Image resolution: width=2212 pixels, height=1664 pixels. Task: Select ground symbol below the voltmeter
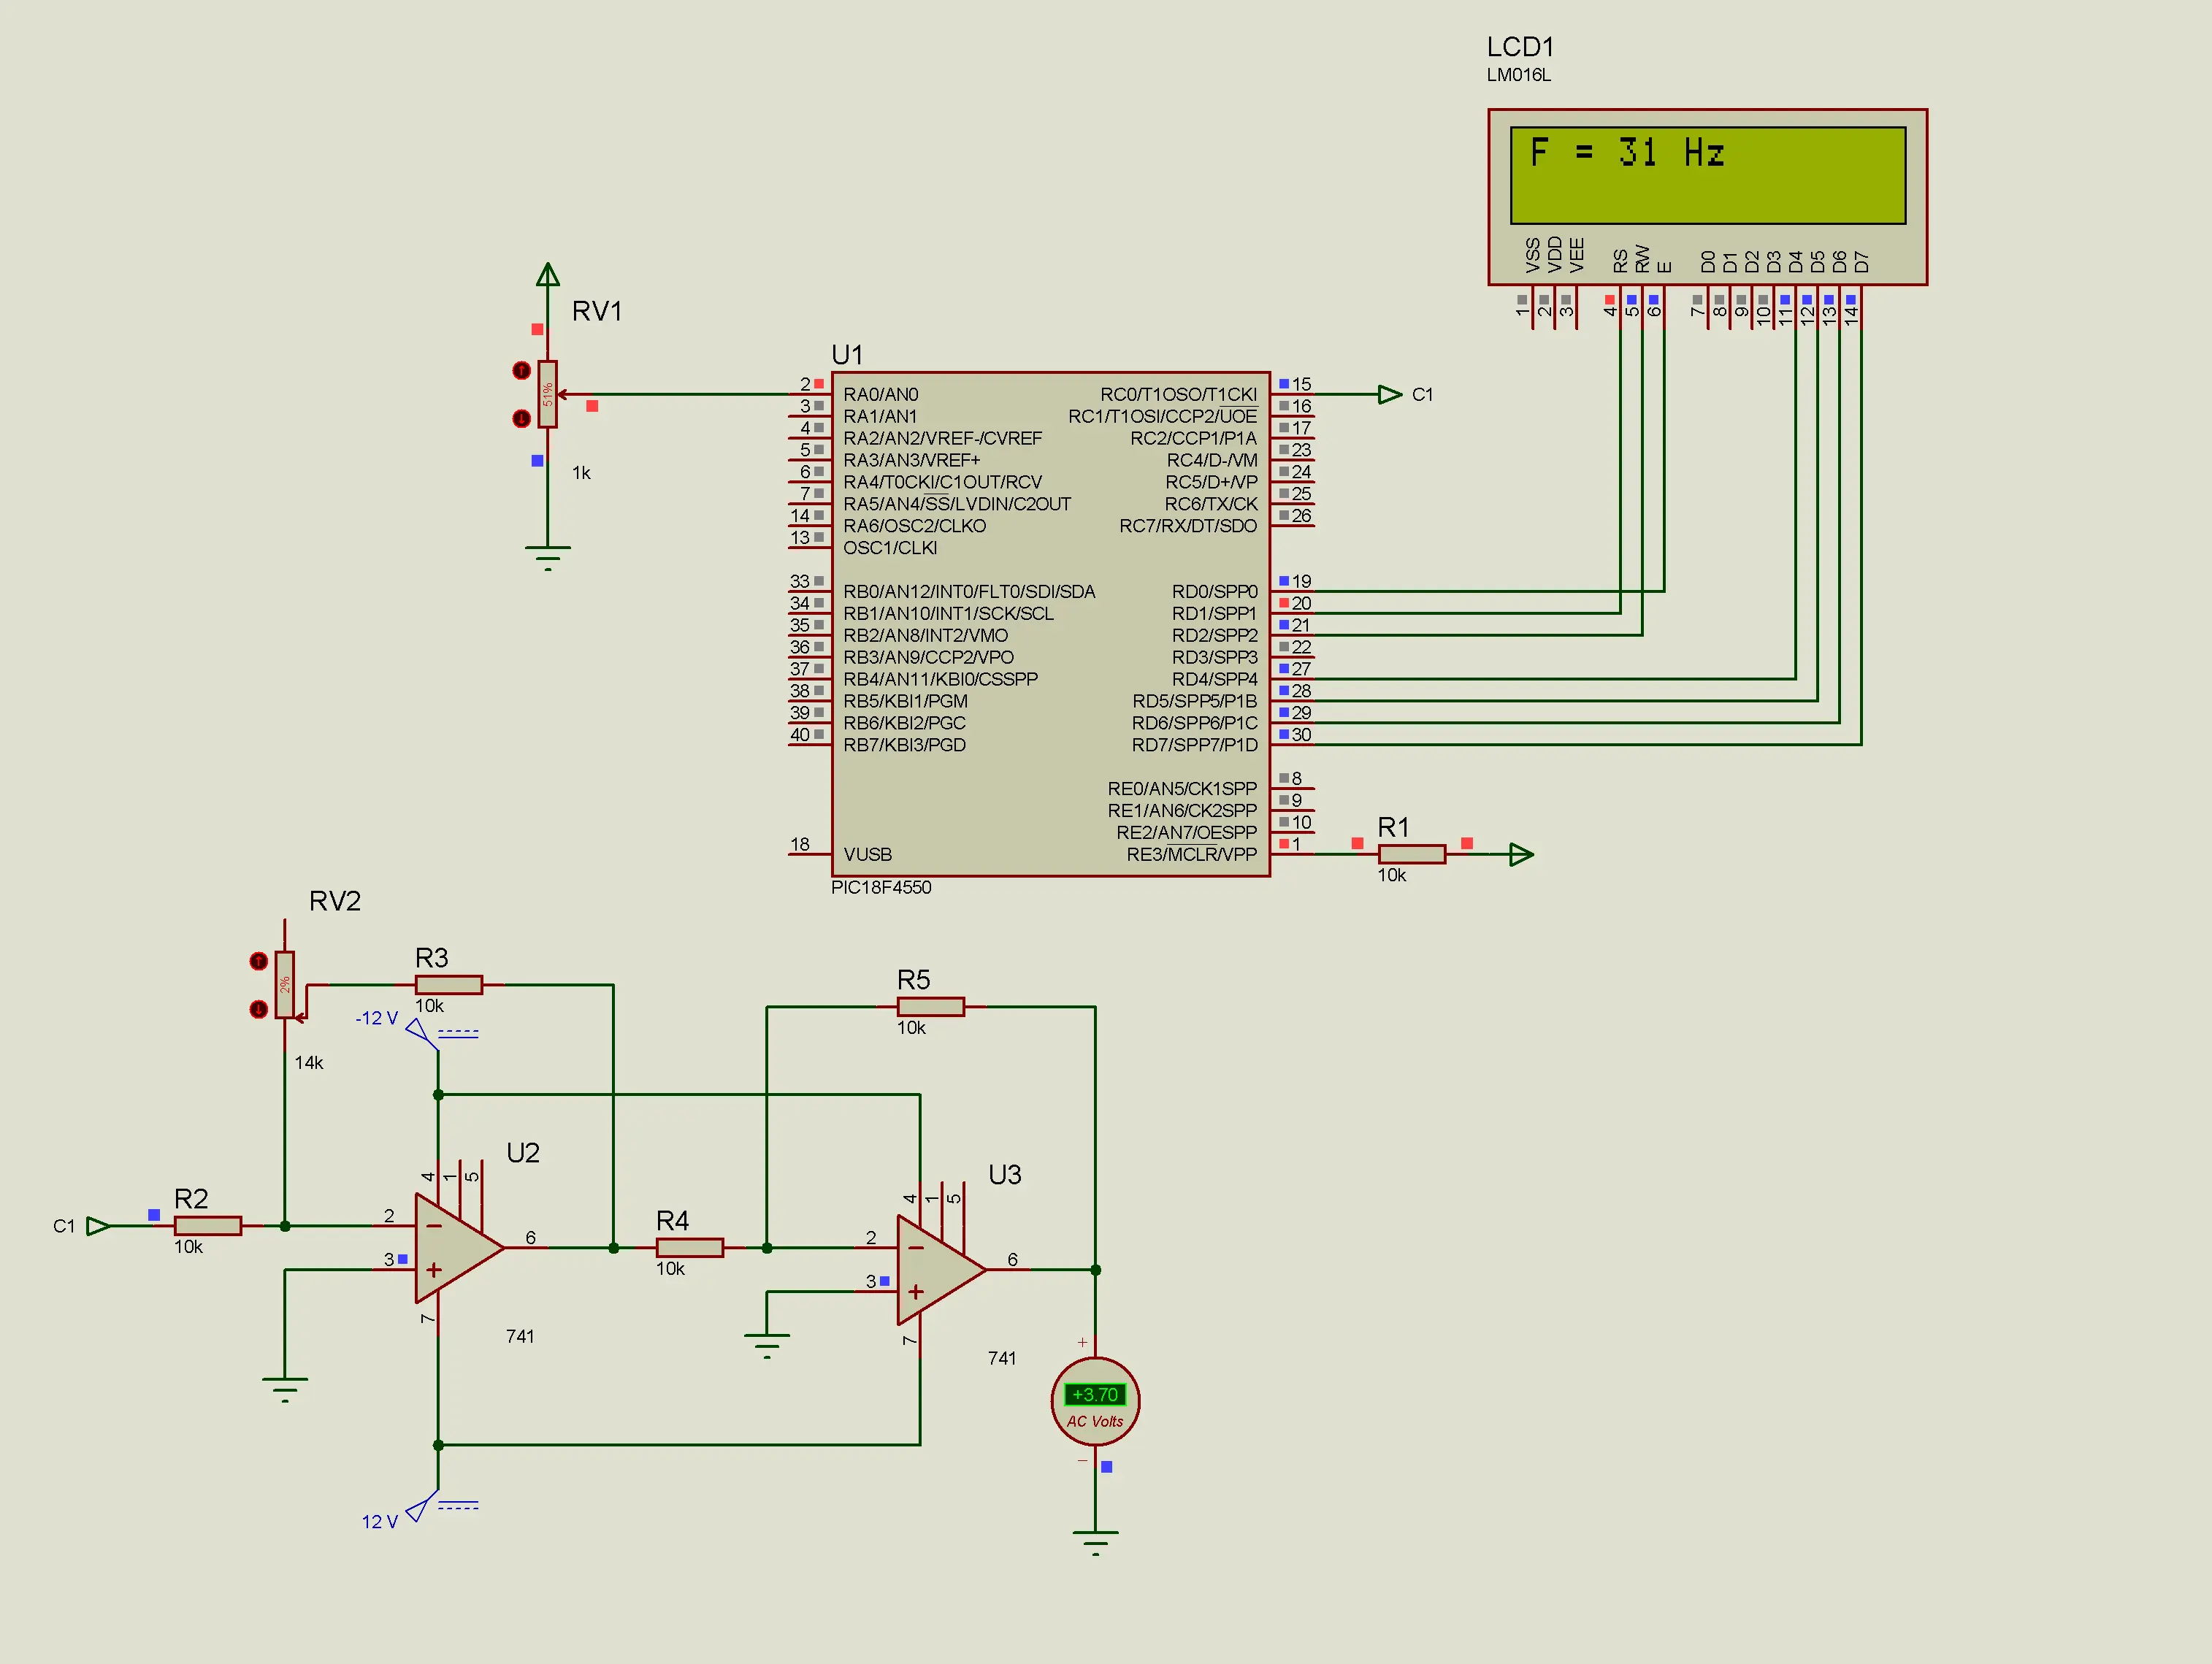(x=1095, y=1542)
